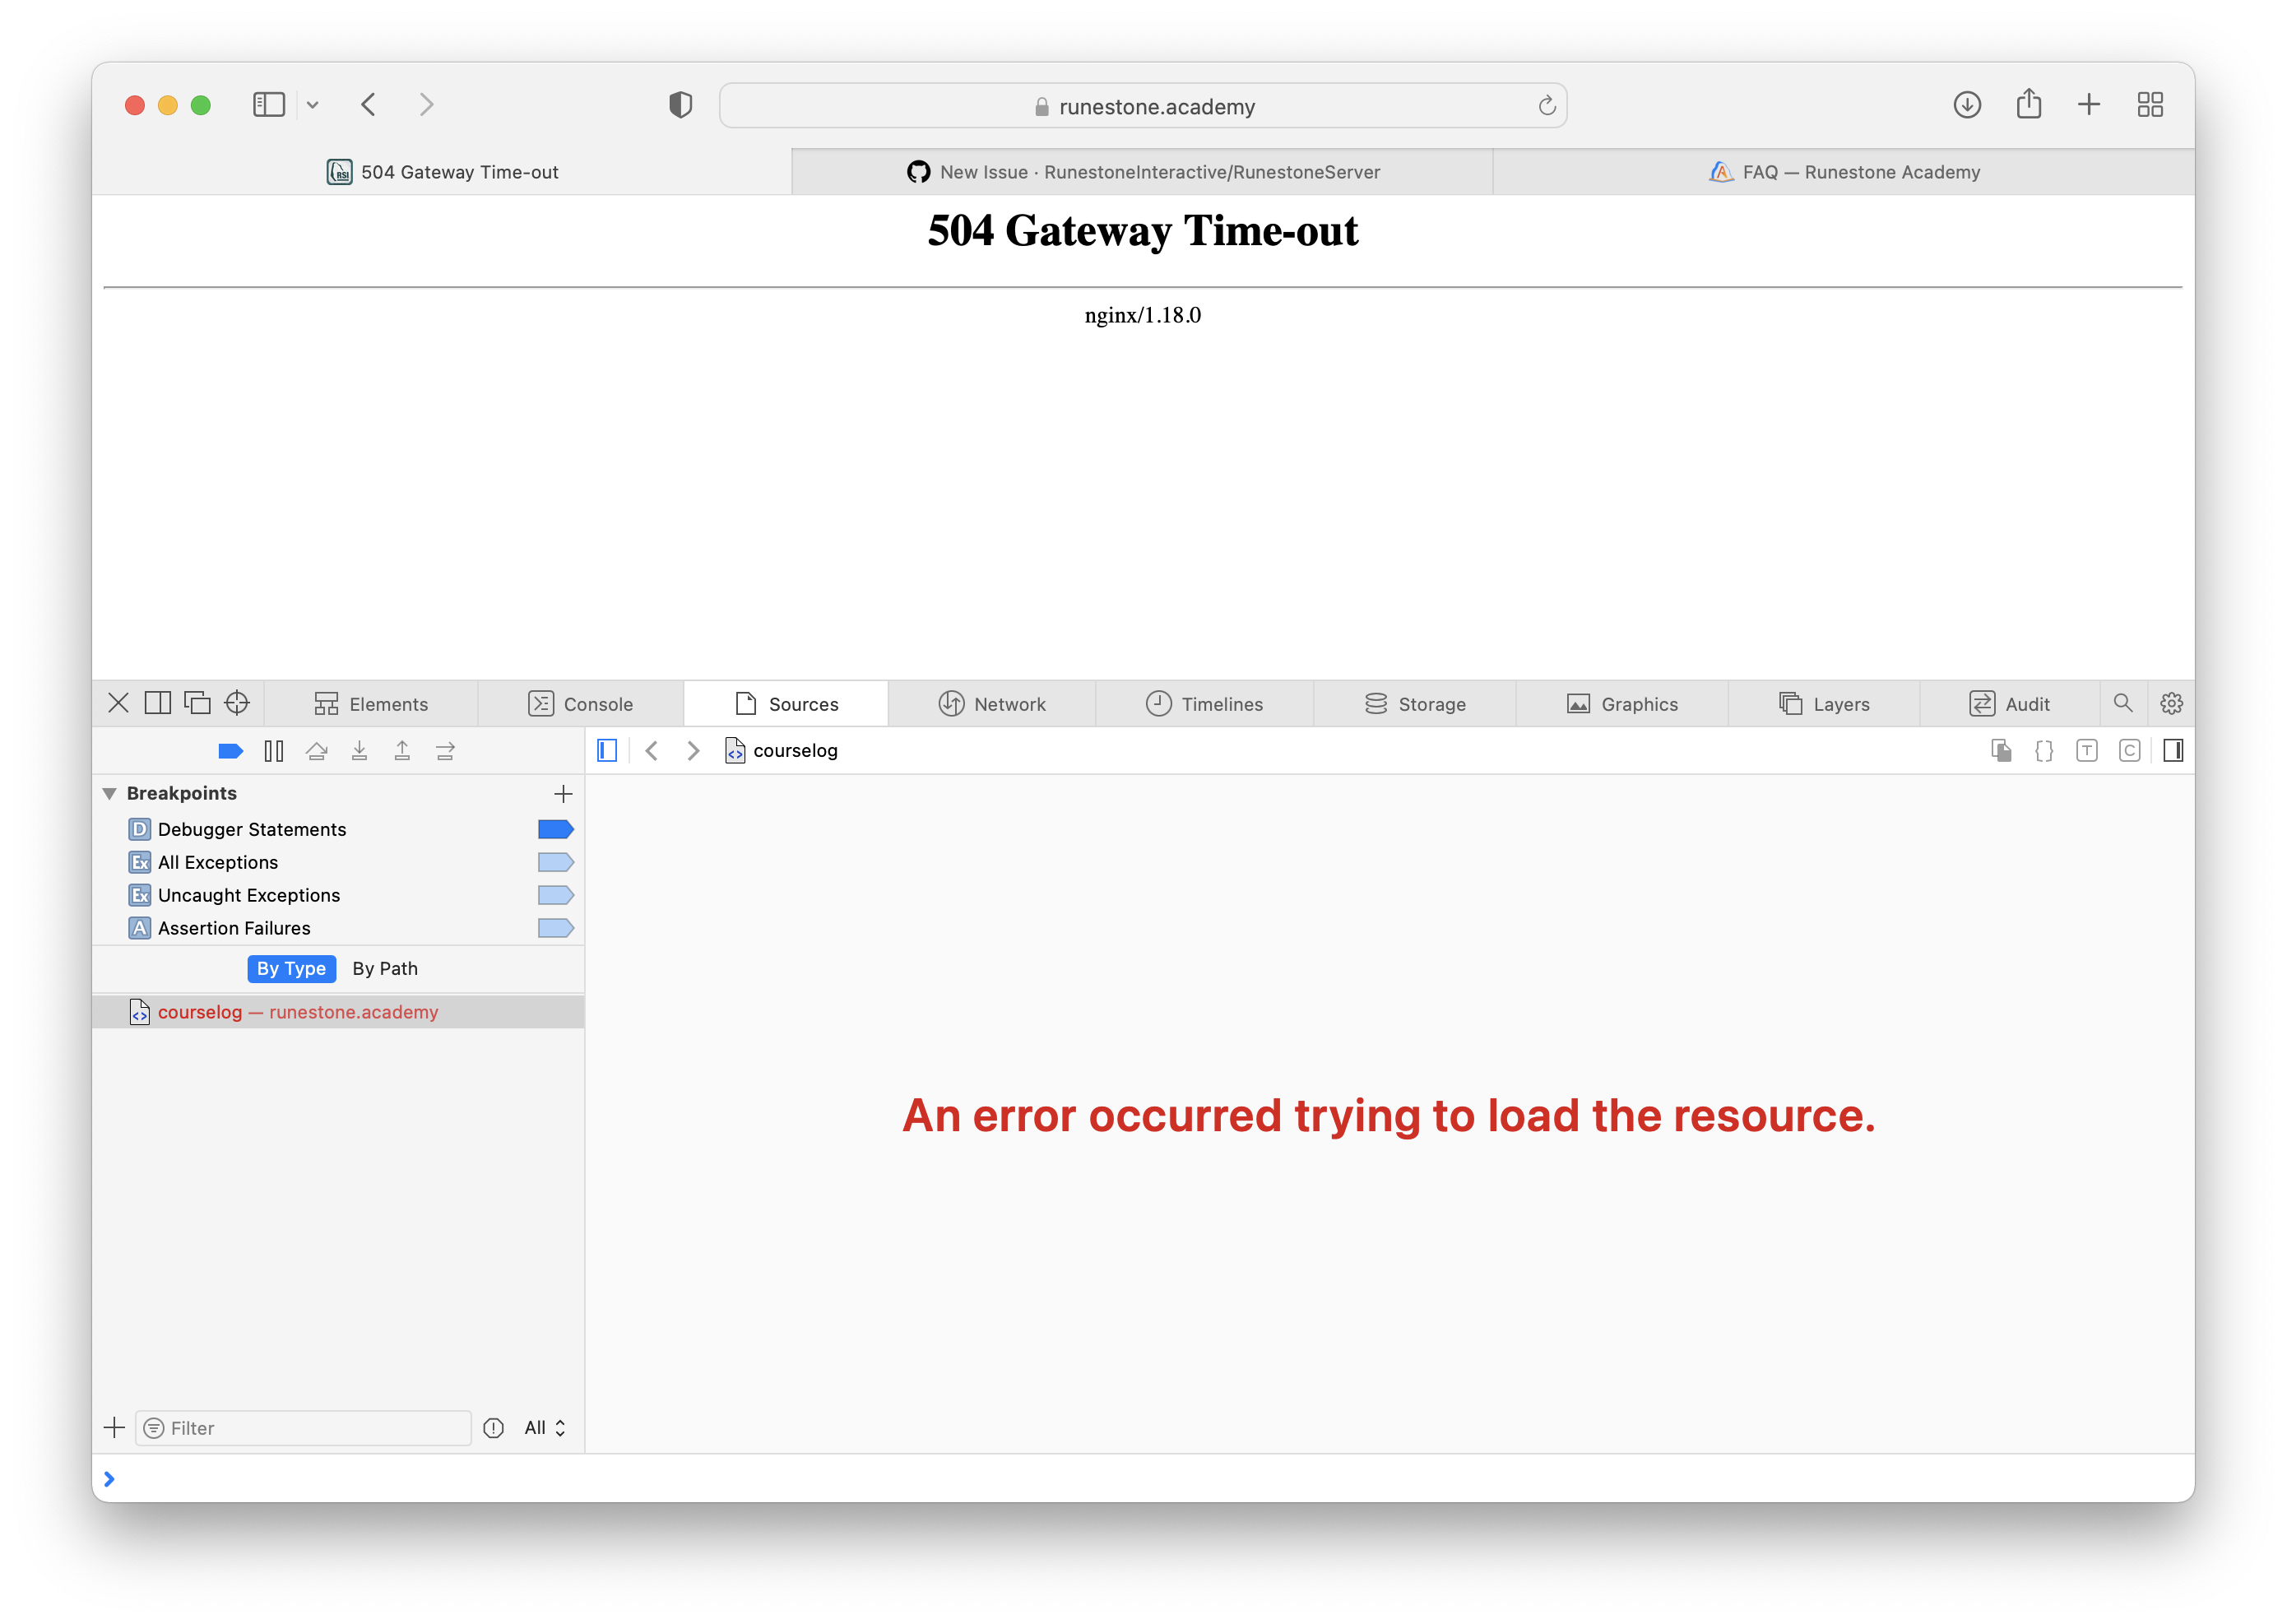
Task: Open the Console tab
Action: click(x=581, y=704)
